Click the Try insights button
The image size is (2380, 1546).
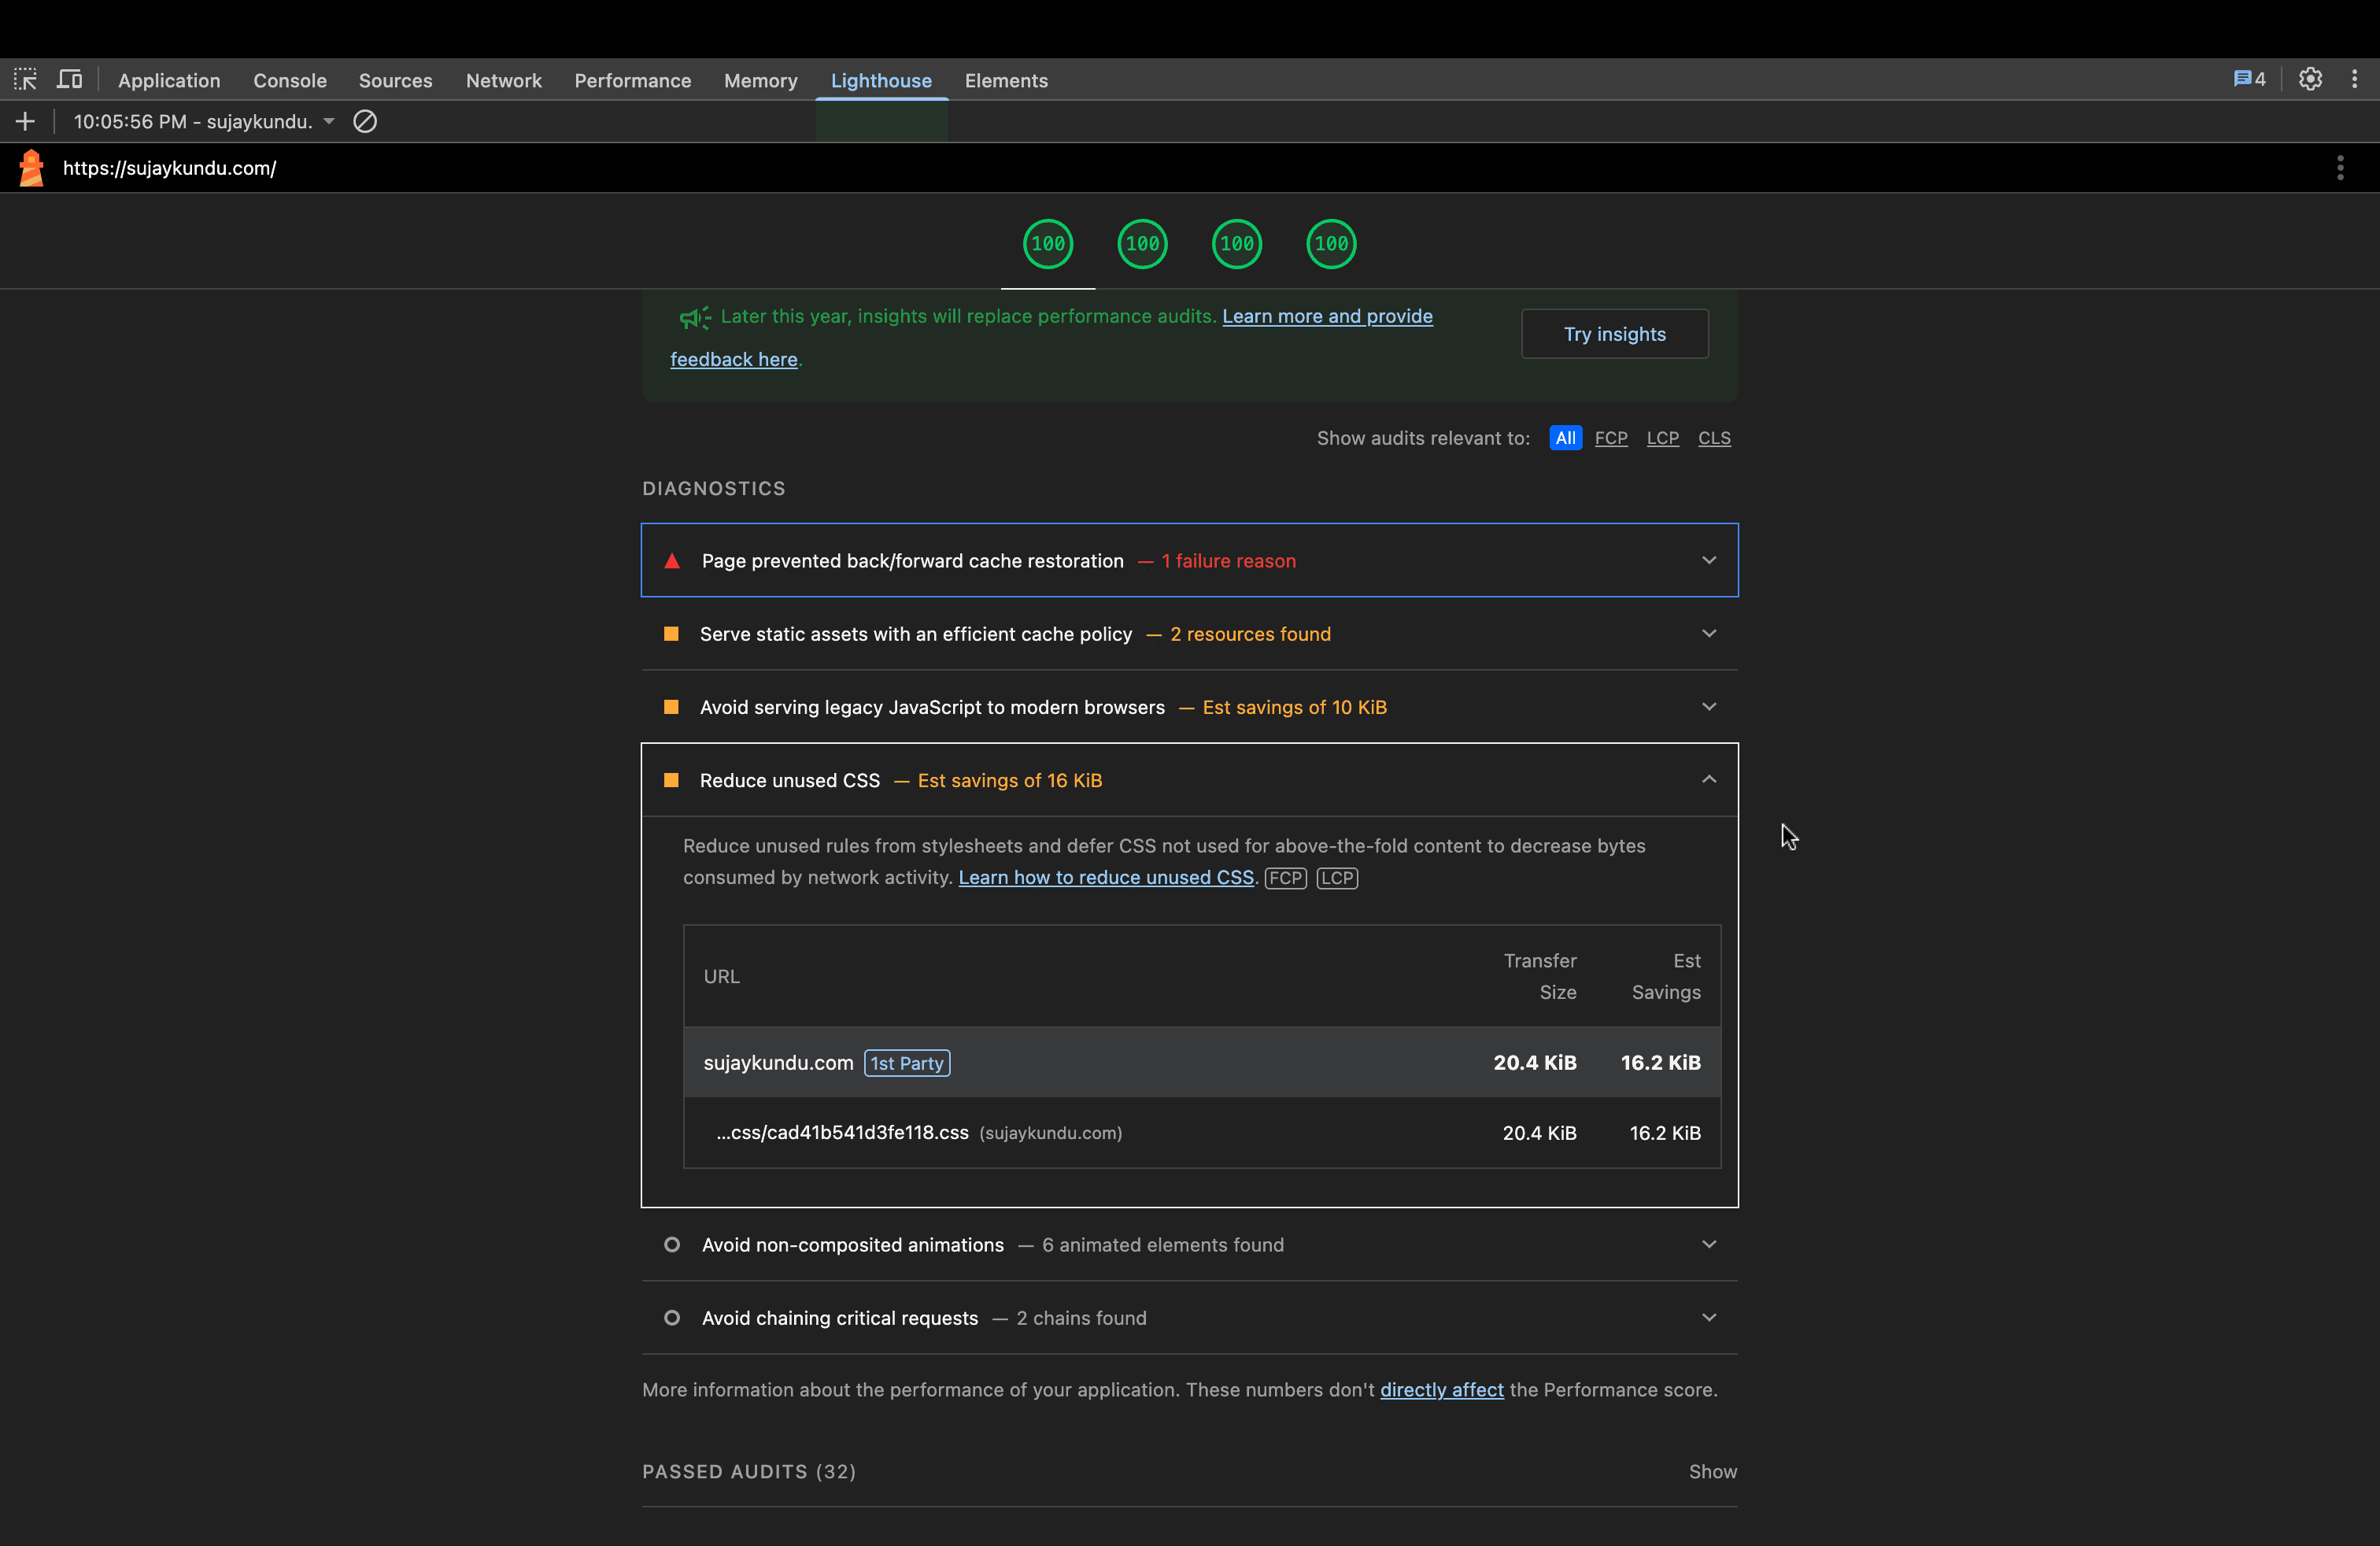(x=1614, y=334)
